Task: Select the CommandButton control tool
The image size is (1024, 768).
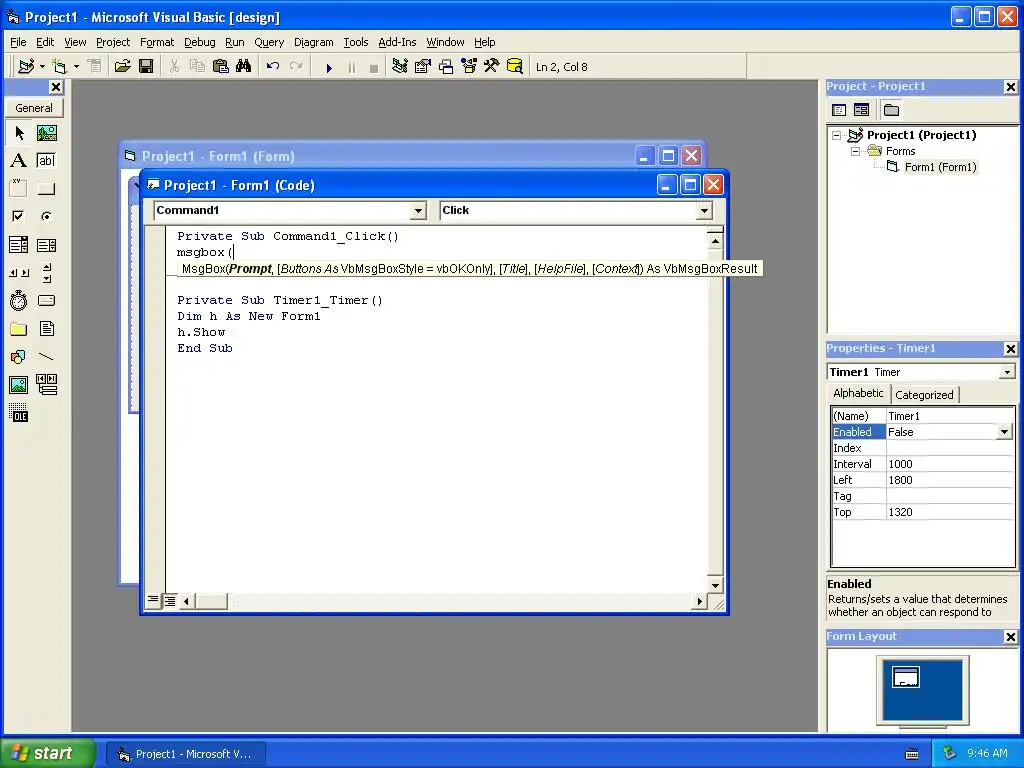Action: 46,189
